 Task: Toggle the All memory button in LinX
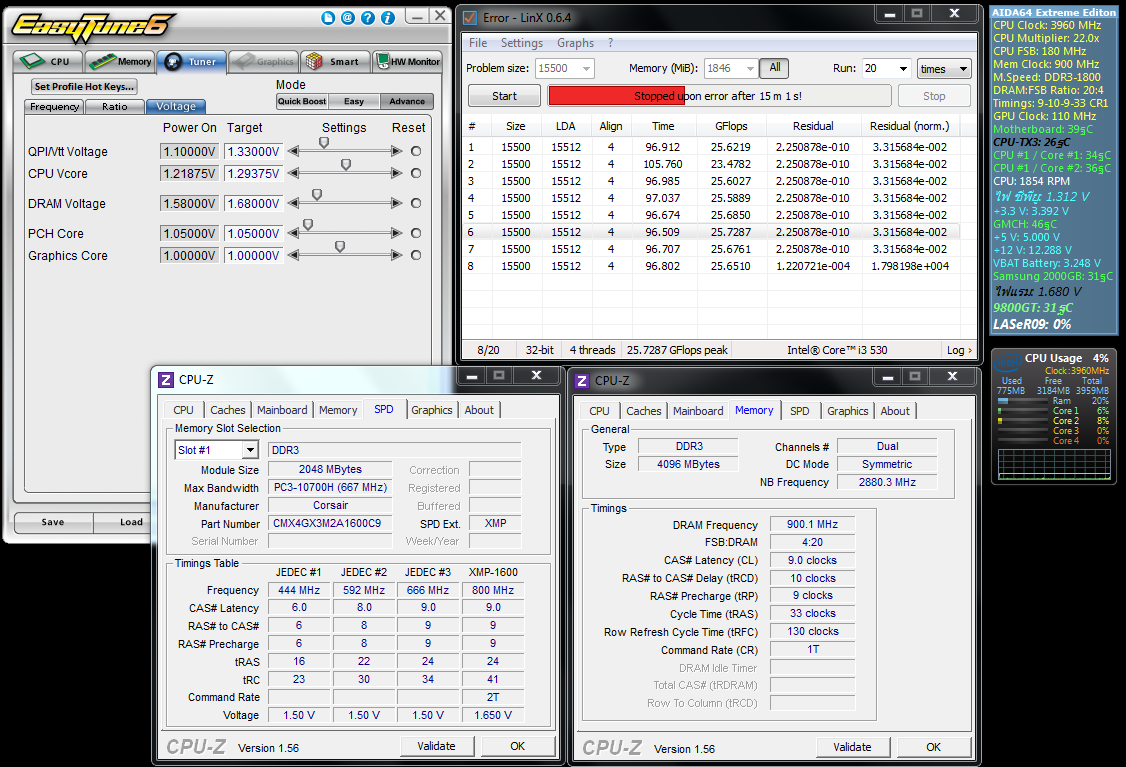tap(774, 68)
